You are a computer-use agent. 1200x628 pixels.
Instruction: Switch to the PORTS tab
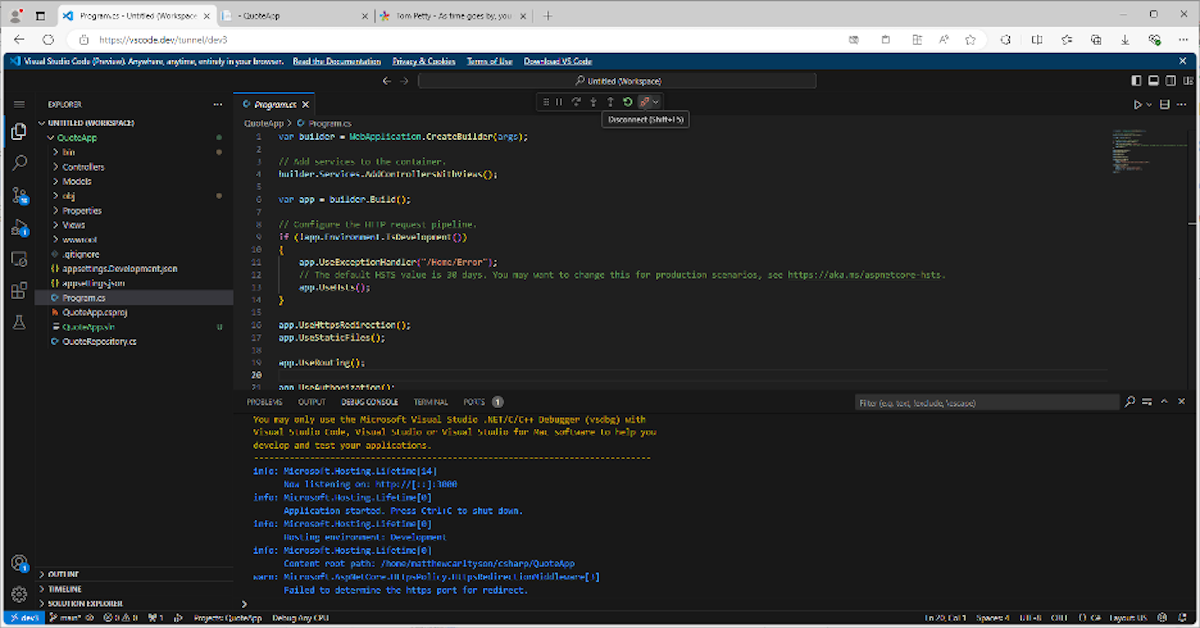tap(473, 401)
